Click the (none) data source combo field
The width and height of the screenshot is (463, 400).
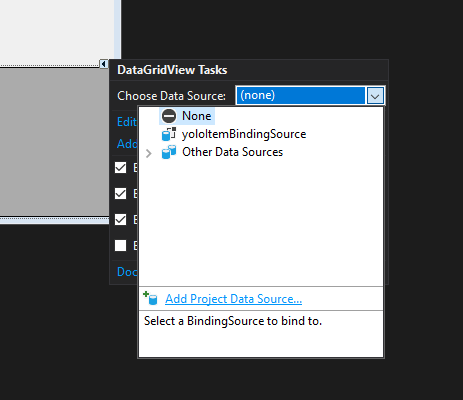(301, 95)
